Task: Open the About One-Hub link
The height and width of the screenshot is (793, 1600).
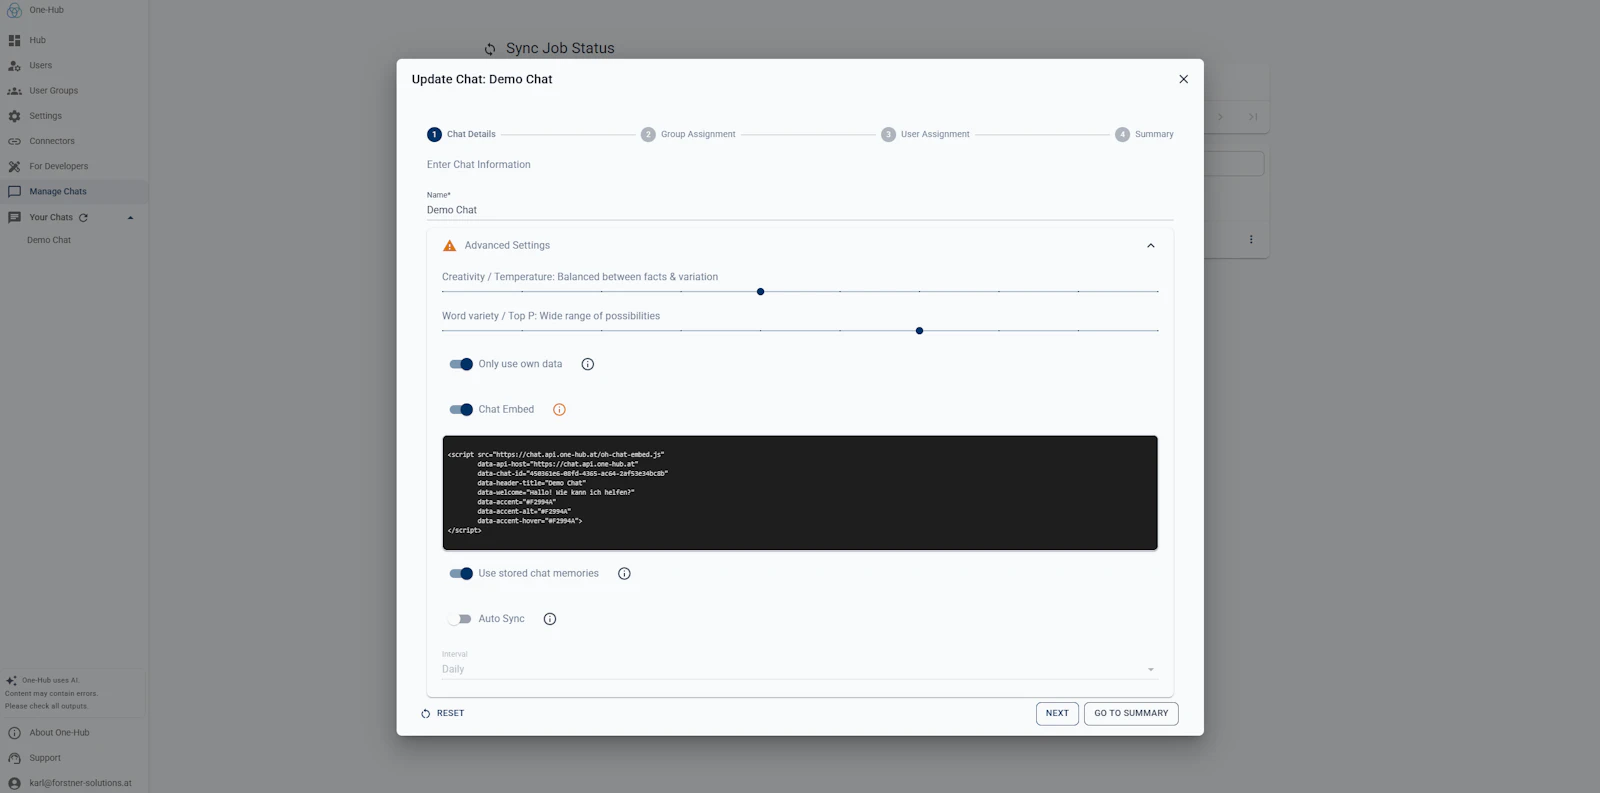Action: (59, 733)
